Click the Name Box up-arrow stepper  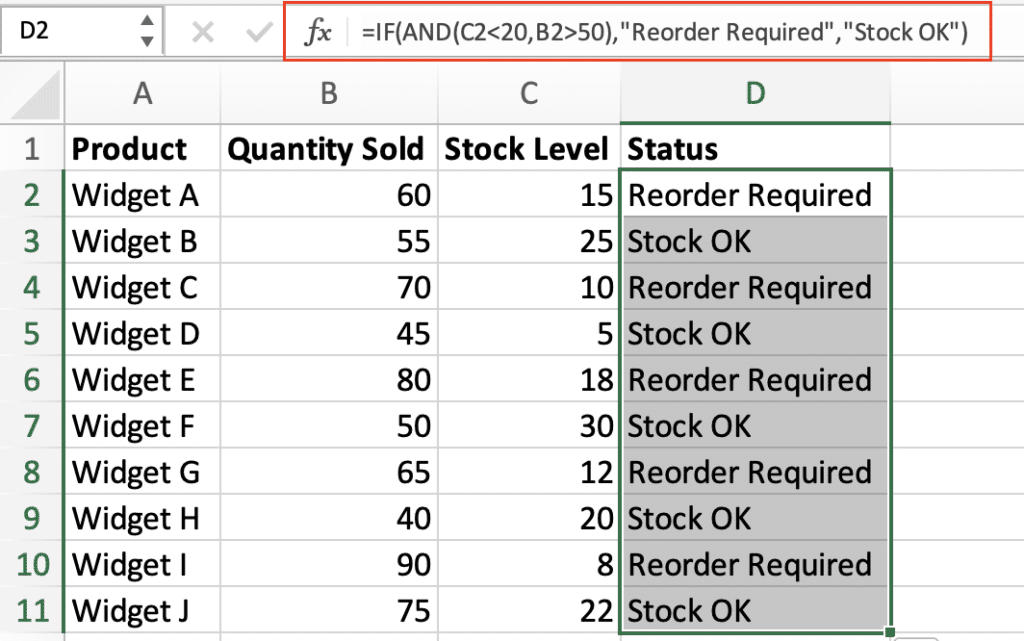coord(147,20)
